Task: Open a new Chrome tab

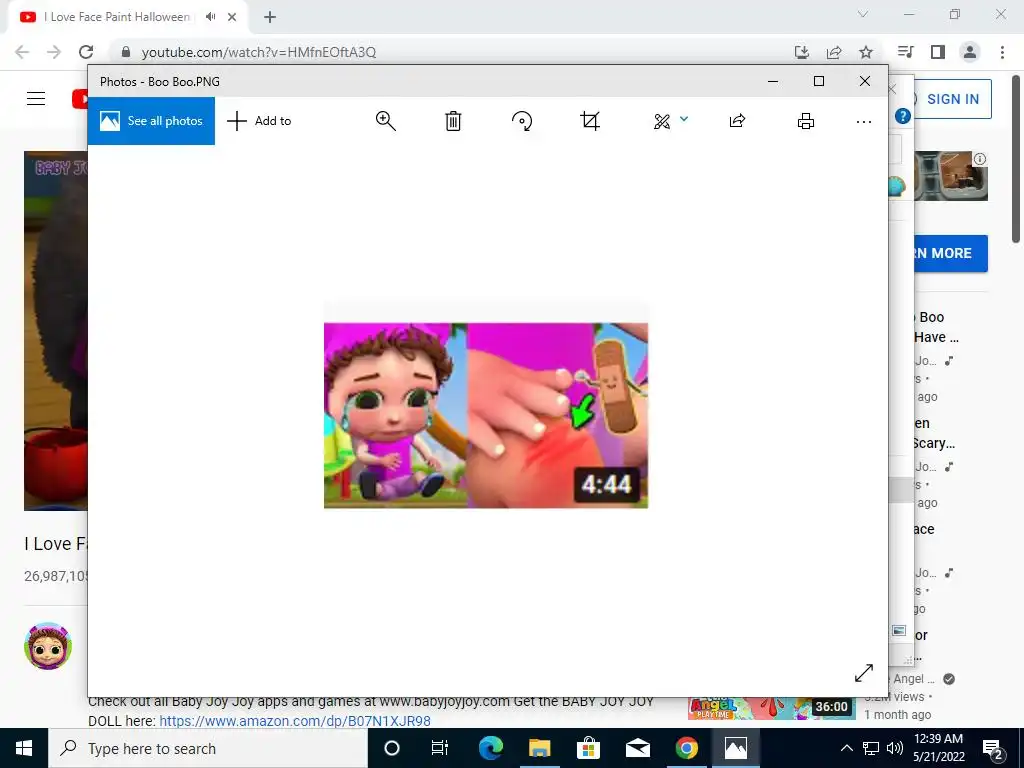Action: [270, 17]
